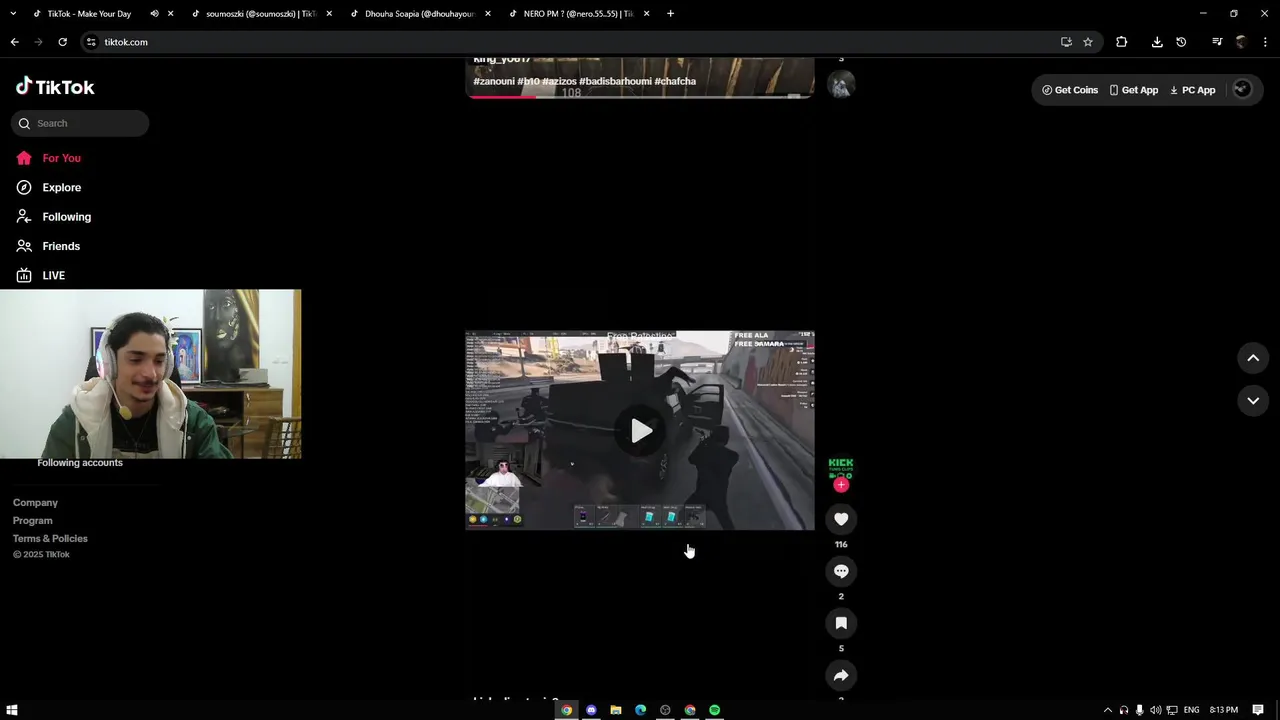Open the Chrome three-dot menu
This screenshot has height=720, width=1280.
tap(1265, 42)
